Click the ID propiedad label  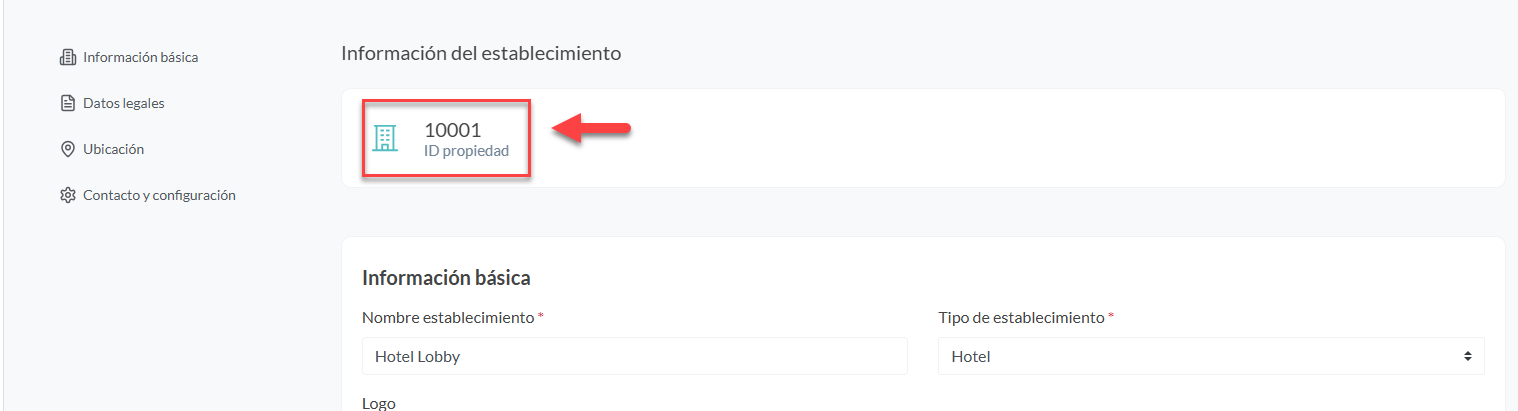pos(466,151)
